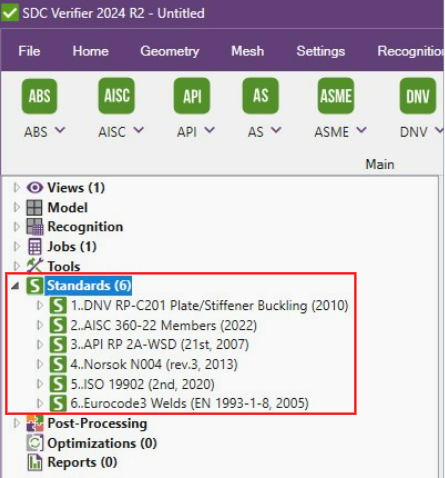Click the Views eye icon

click(35, 188)
